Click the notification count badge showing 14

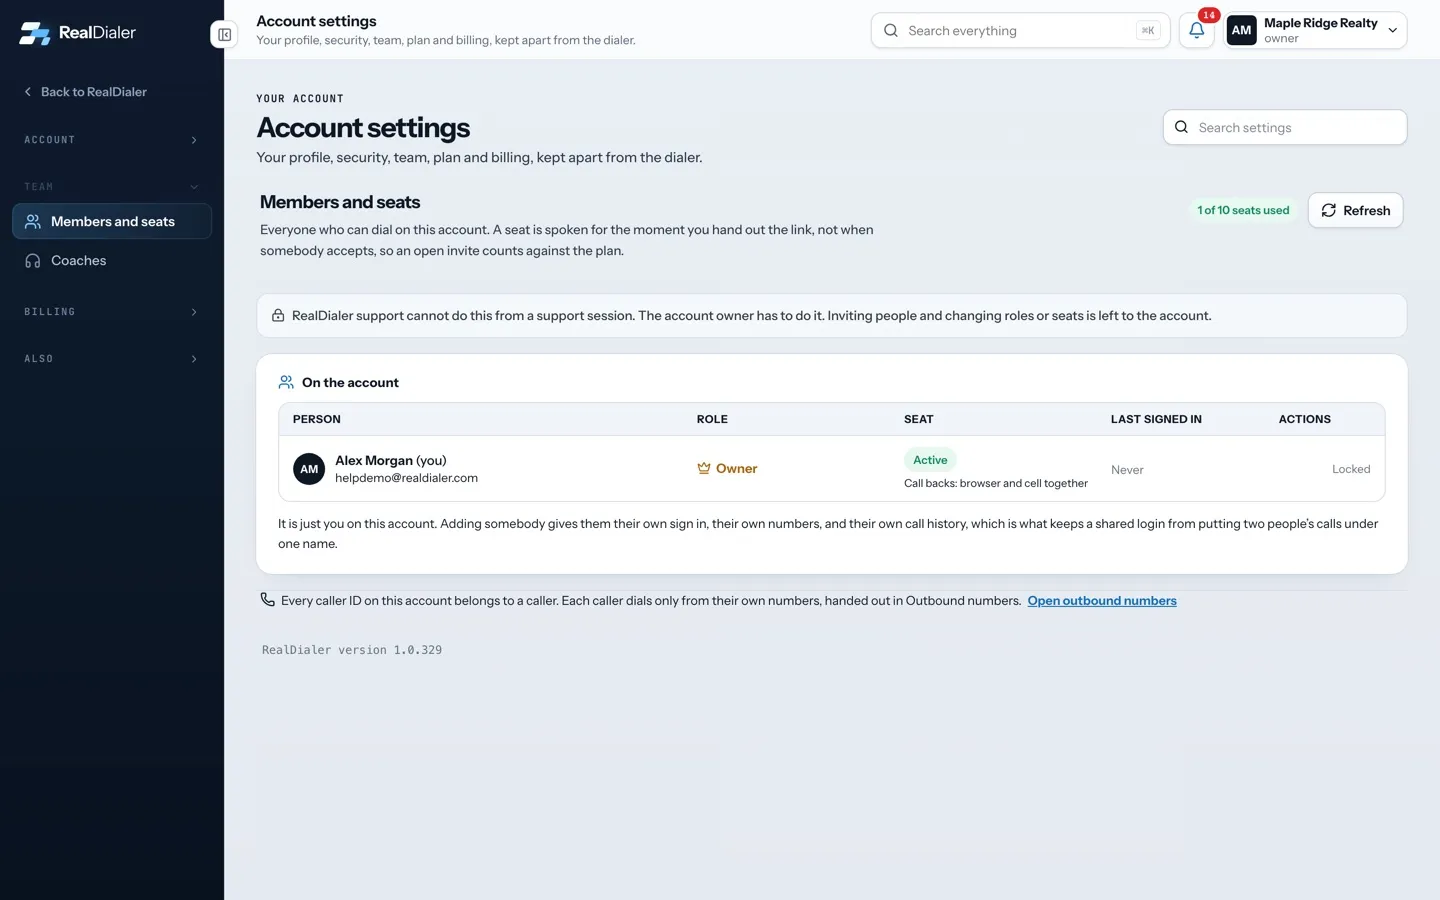(x=1209, y=15)
